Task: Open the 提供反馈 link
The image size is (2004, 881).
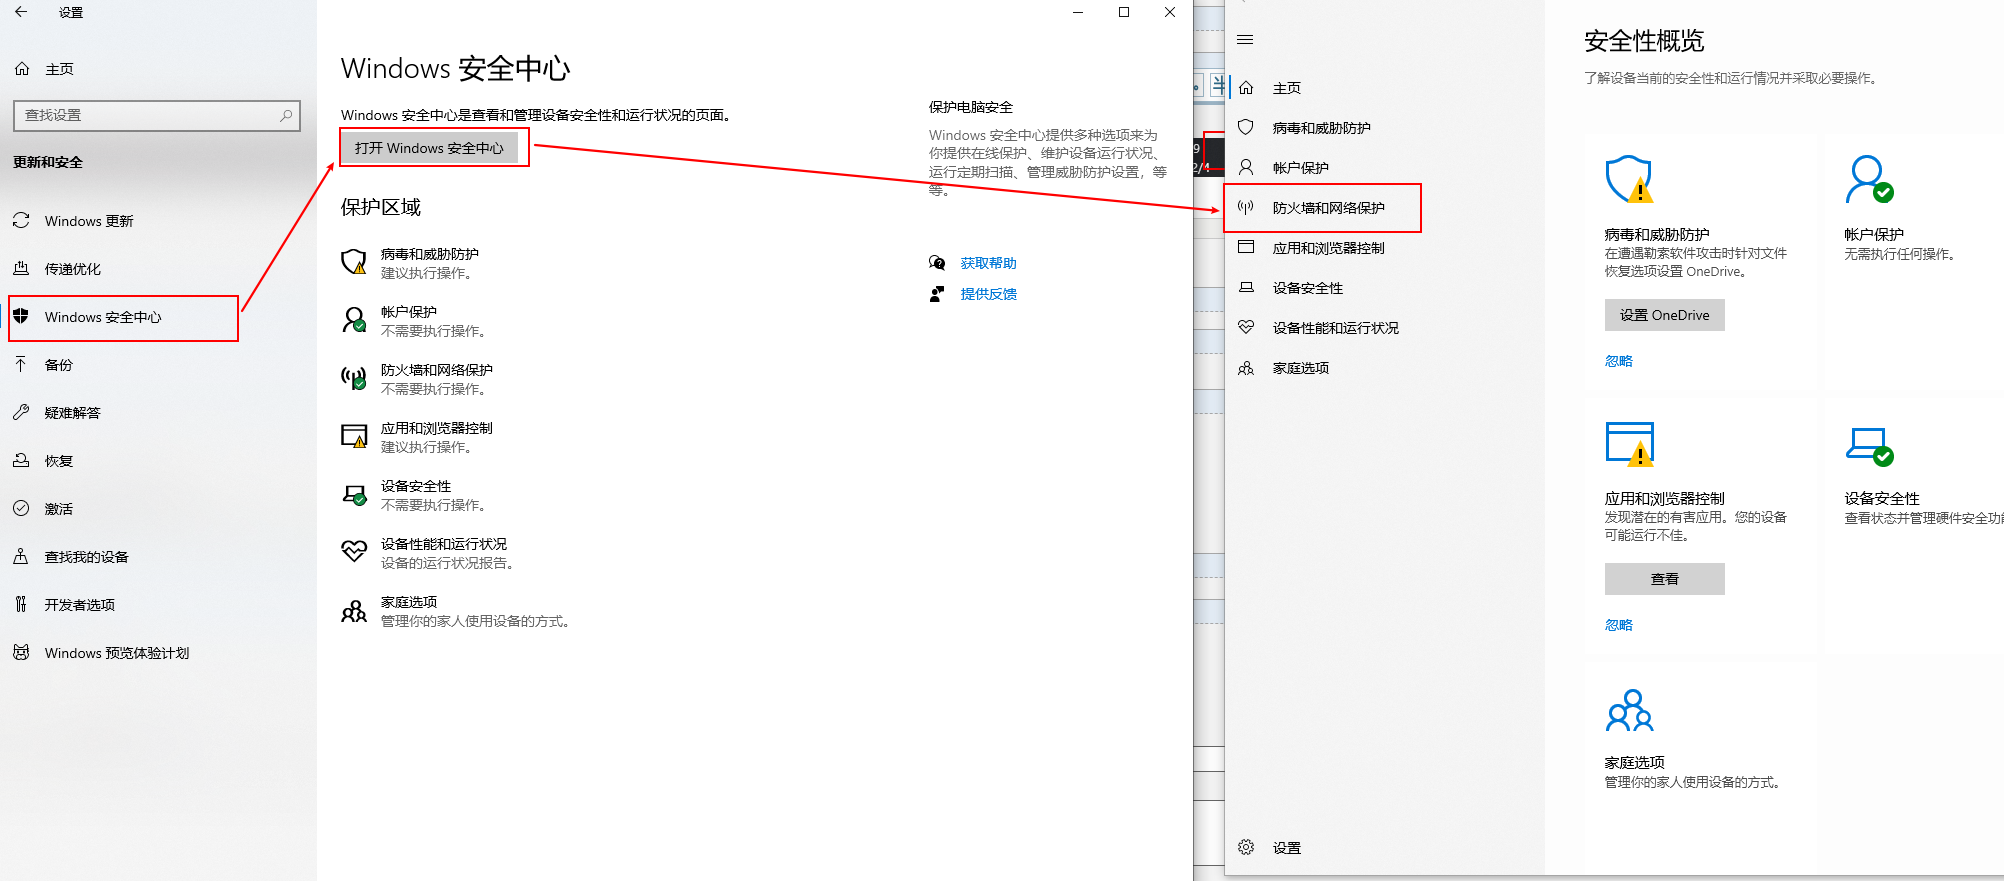Action: [x=989, y=294]
